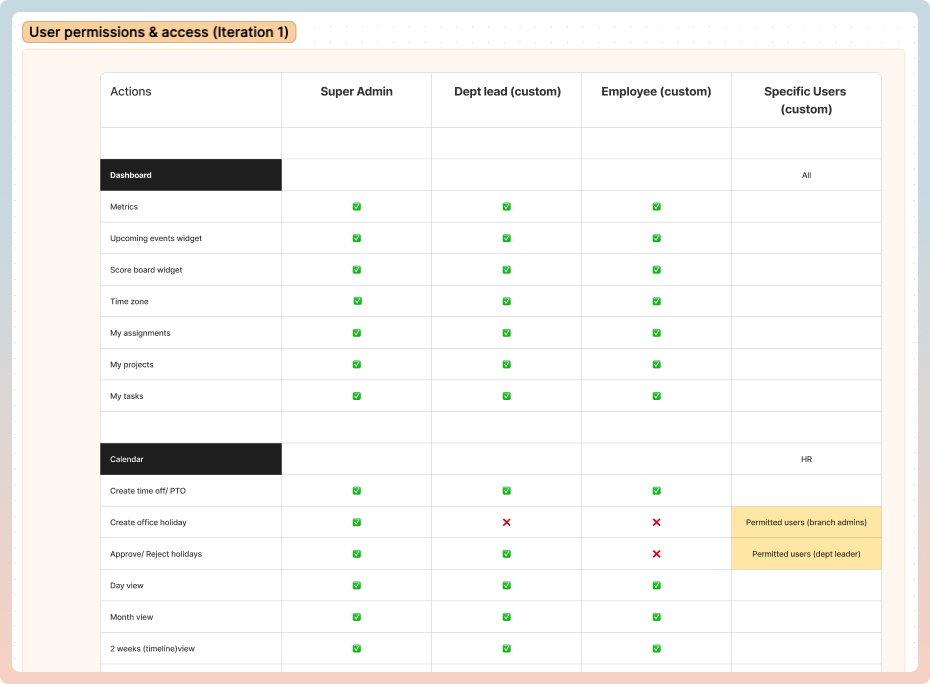Click the Super Admin column header

pos(356,91)
